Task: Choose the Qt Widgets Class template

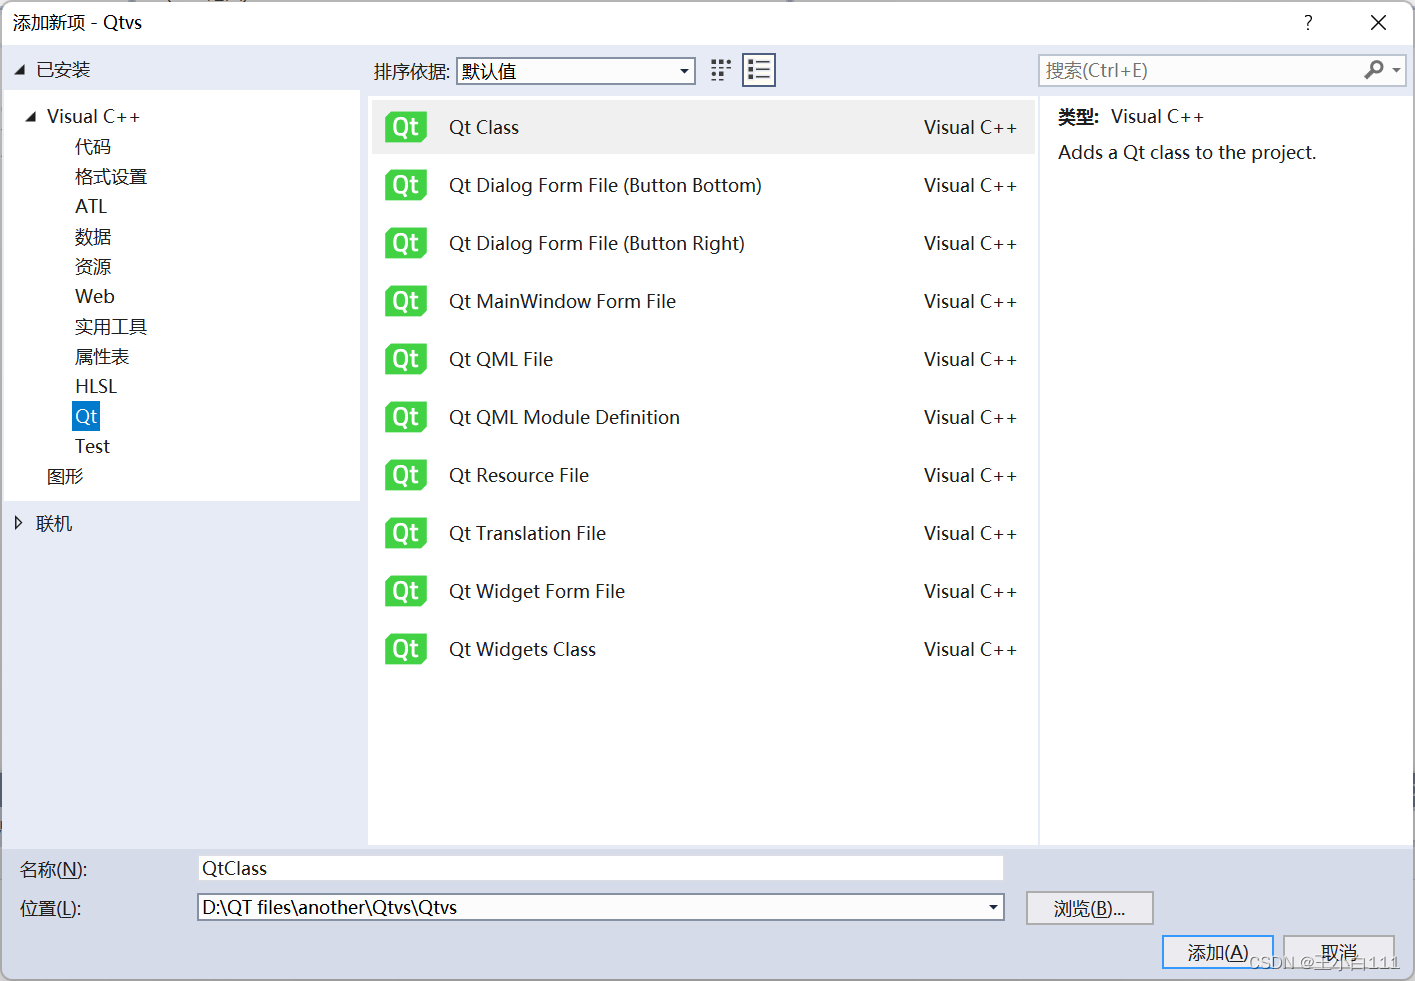Action: coord(522,649)
